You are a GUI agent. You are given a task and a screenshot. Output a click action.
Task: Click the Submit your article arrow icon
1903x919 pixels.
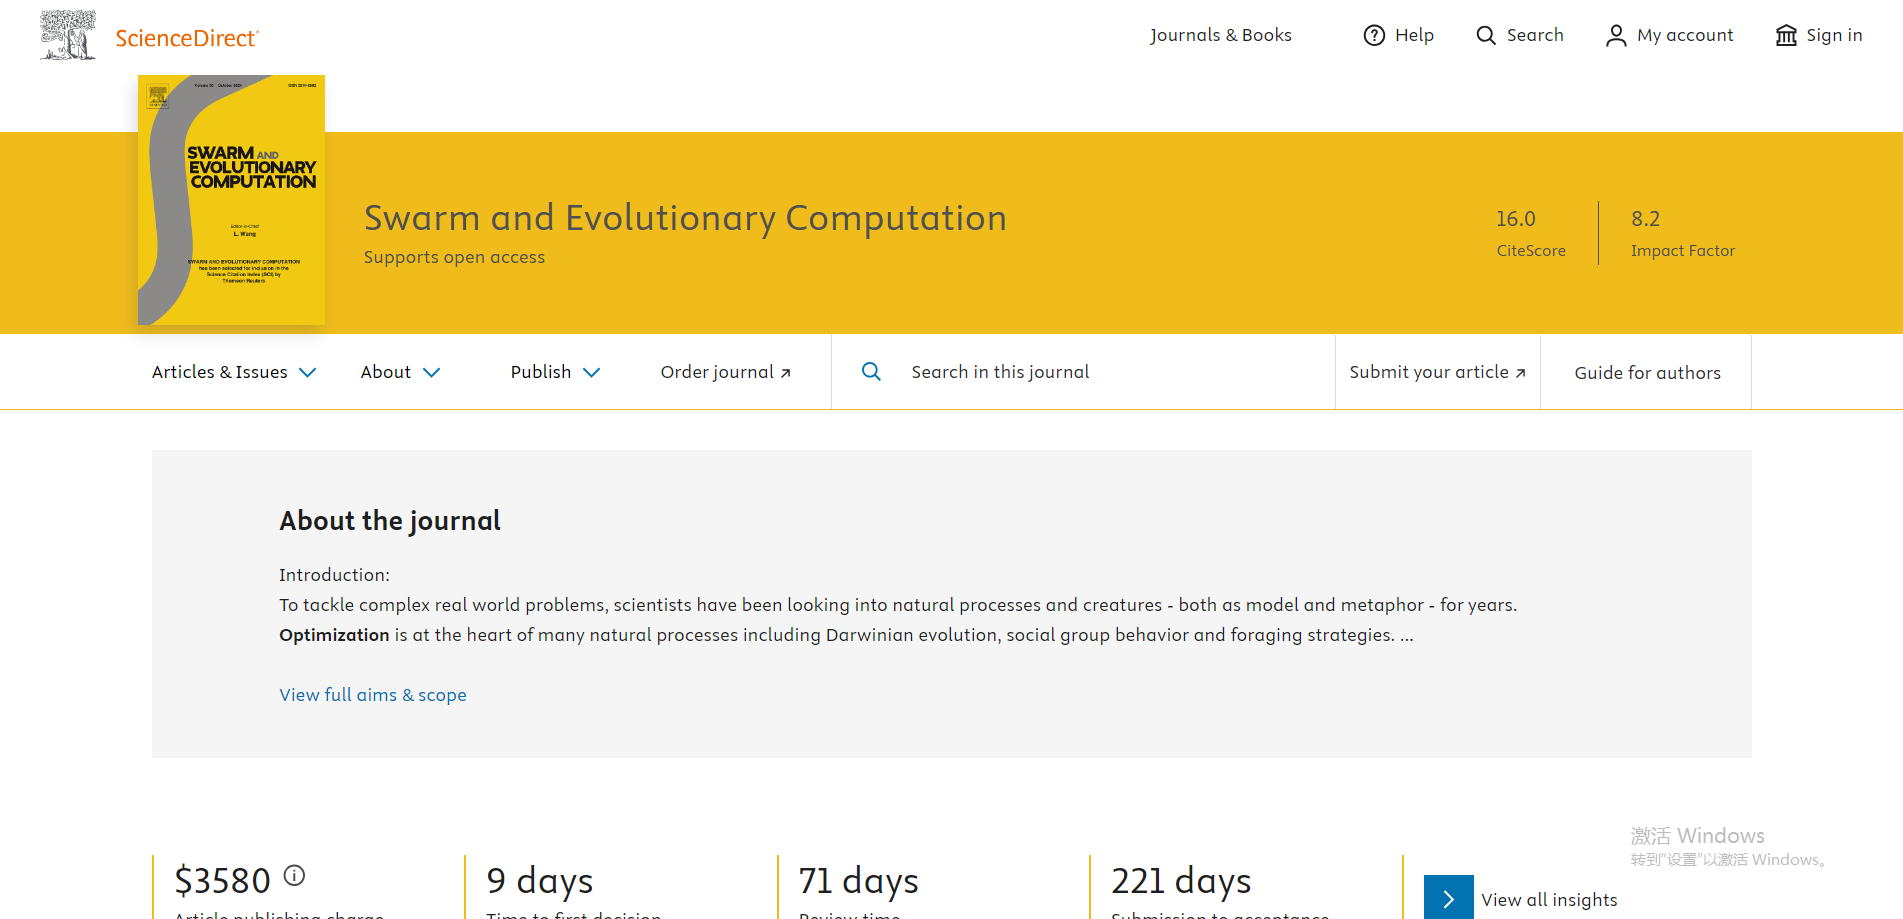(x=1520, y=373)
